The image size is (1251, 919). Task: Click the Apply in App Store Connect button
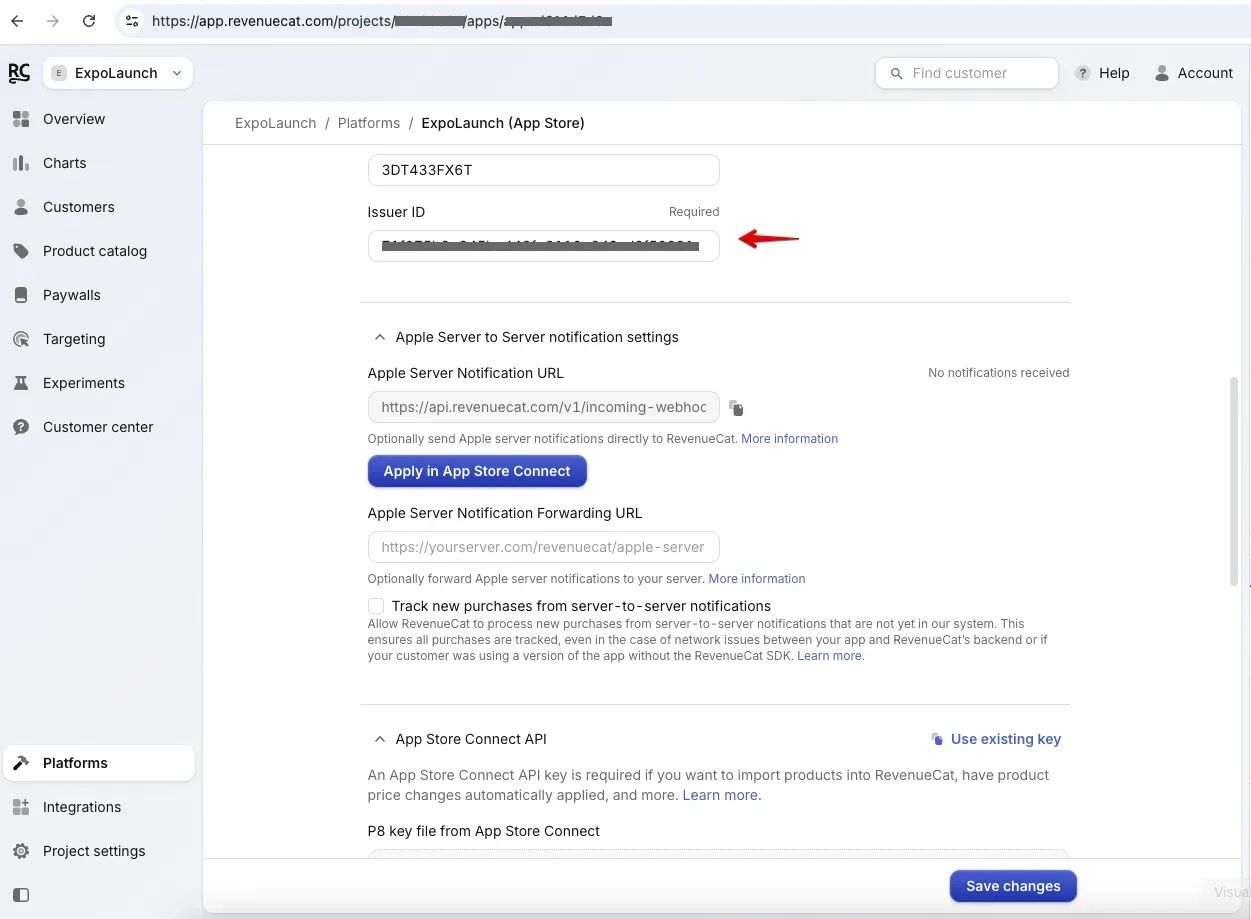coord(477,471)
